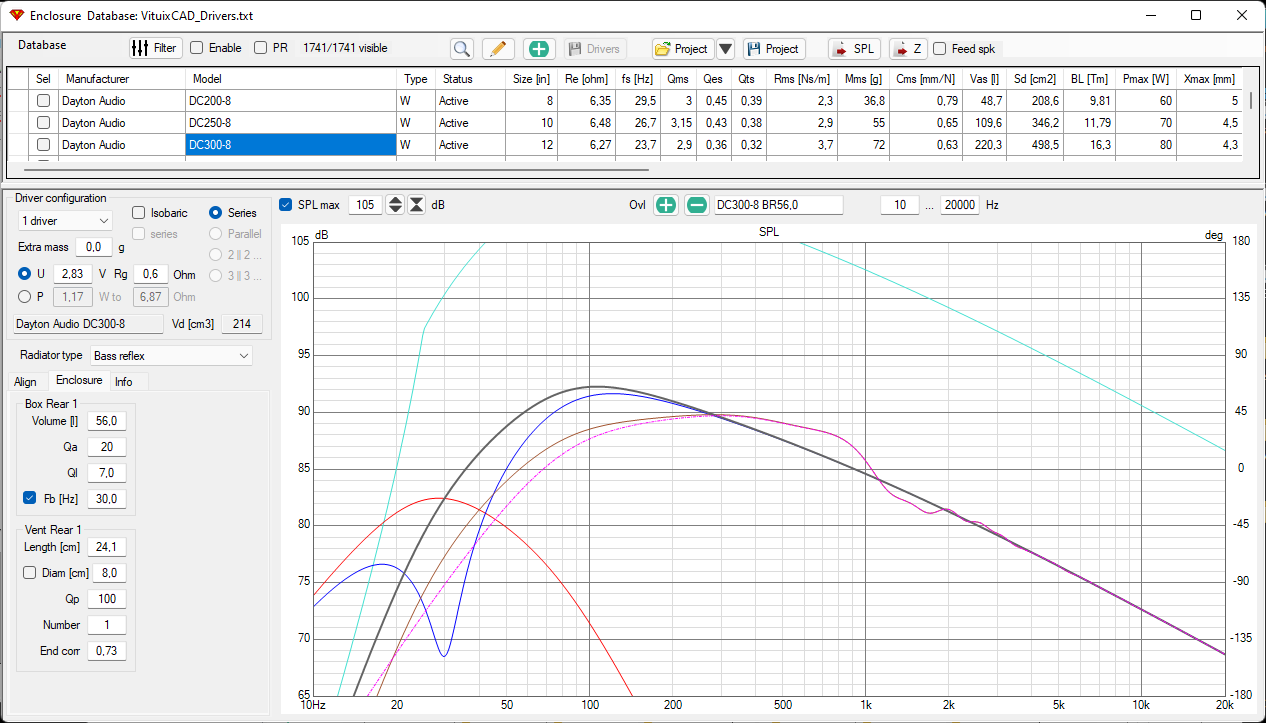
Task: Toggle the PR checkbox
Action: click(261, 48)
